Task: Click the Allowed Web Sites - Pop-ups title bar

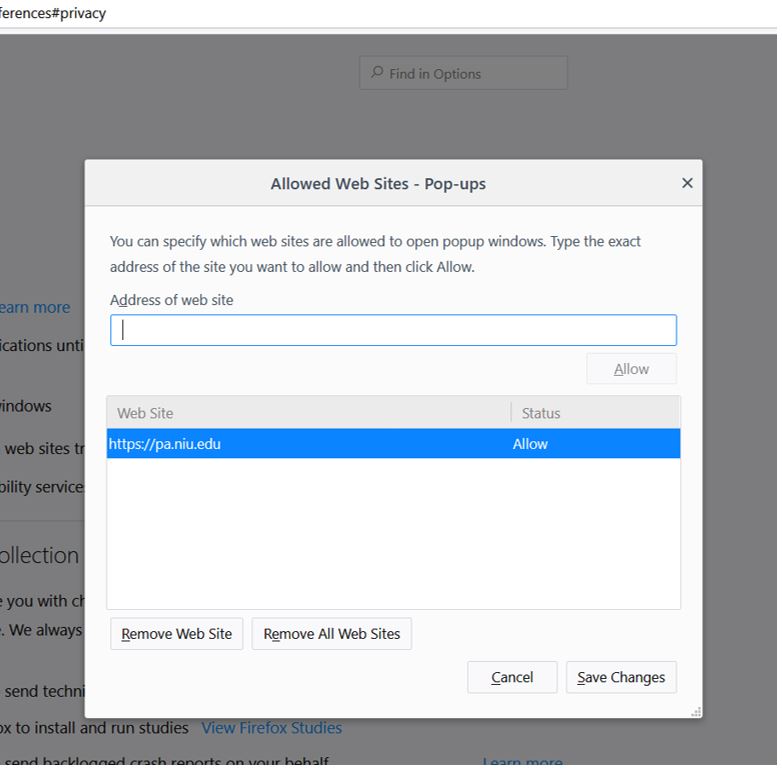Action: [378, 183]
